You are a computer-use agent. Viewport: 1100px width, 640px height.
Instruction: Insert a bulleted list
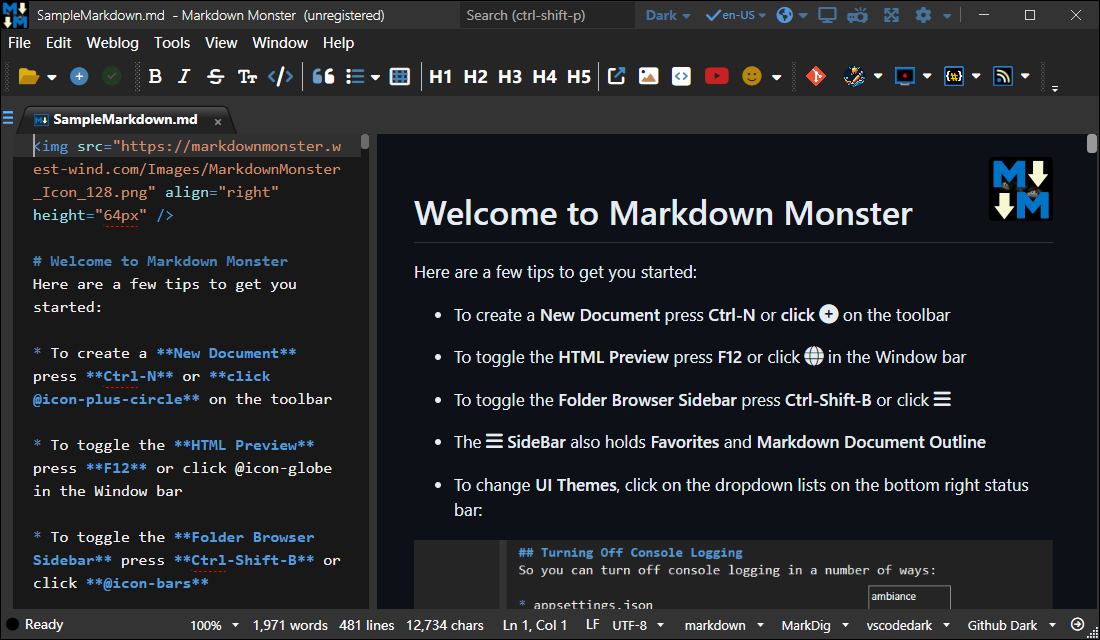point(355,76)
